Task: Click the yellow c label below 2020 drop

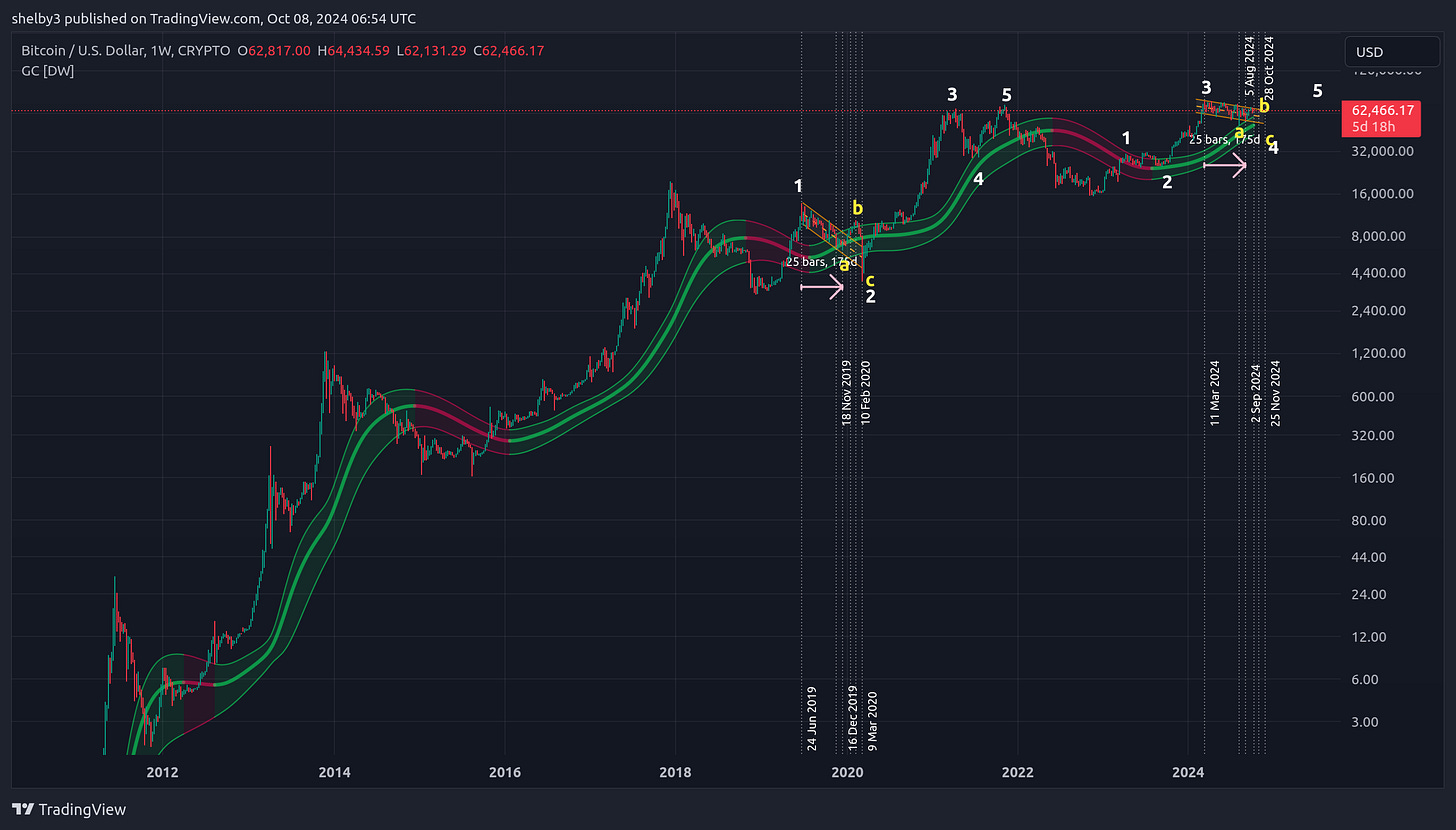Action: 870,279
